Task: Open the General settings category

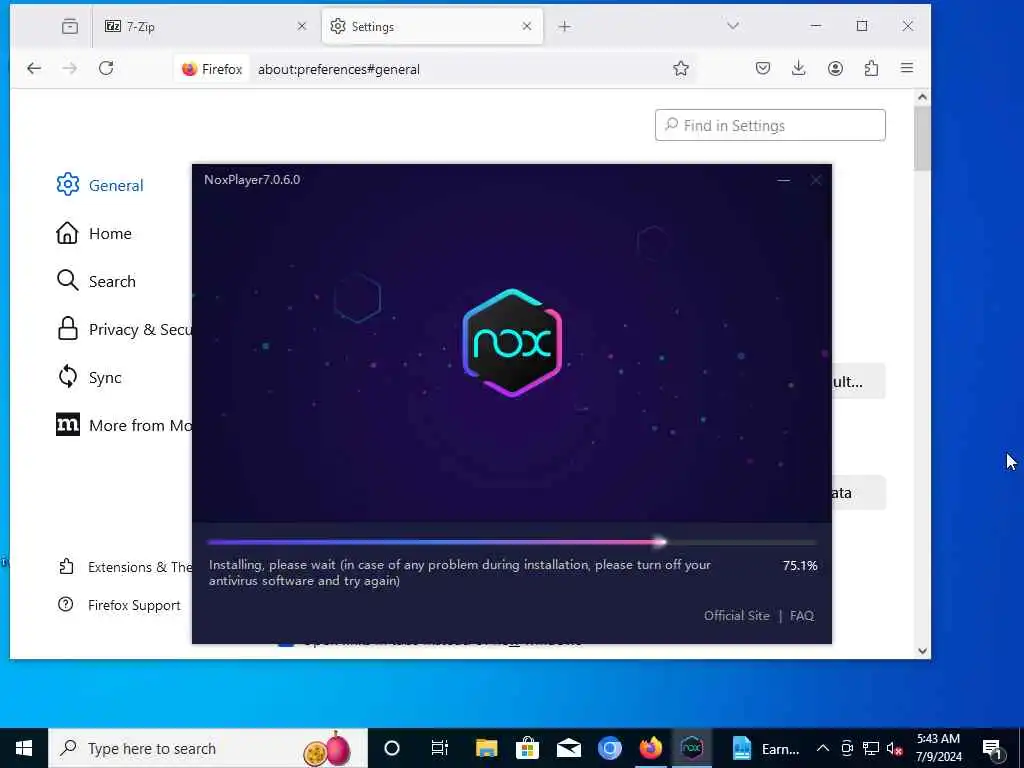Action: (100, 185)
